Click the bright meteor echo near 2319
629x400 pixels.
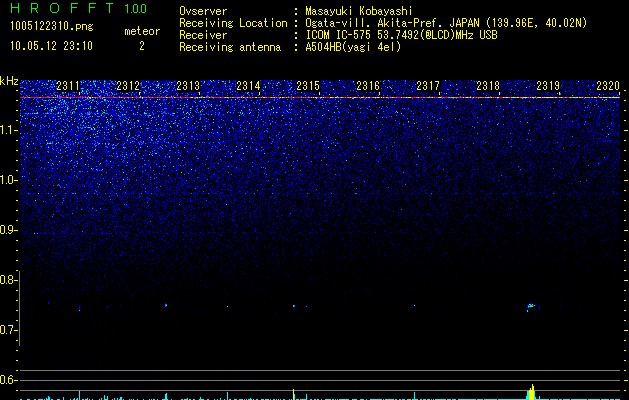tap(532, 306)
